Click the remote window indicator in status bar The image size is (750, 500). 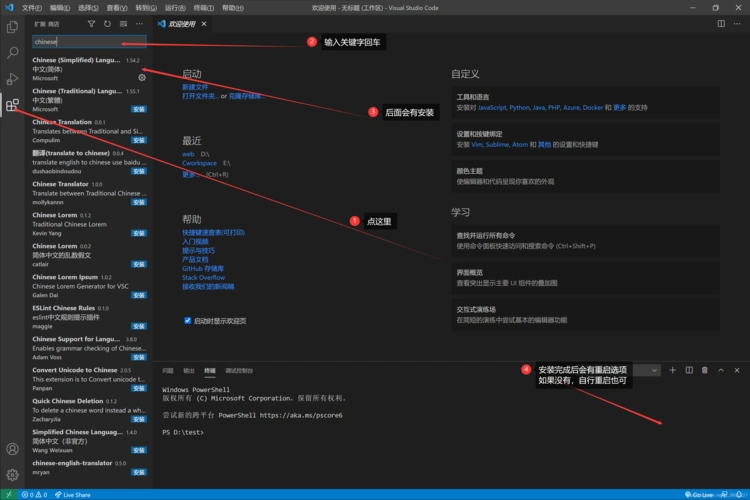(x=9, y=495)
